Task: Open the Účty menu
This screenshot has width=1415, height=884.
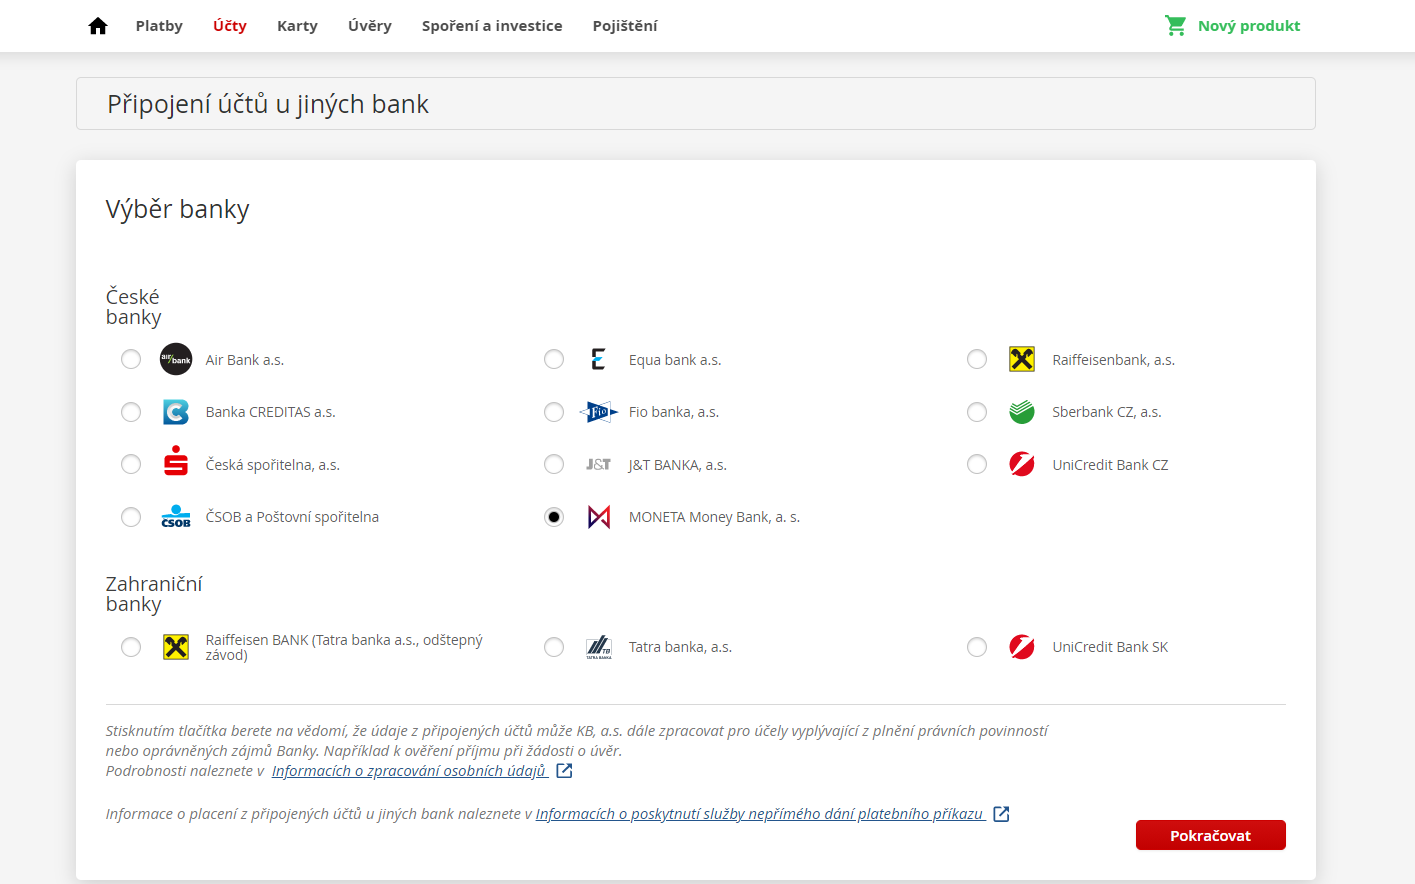Action: [230, 26]
